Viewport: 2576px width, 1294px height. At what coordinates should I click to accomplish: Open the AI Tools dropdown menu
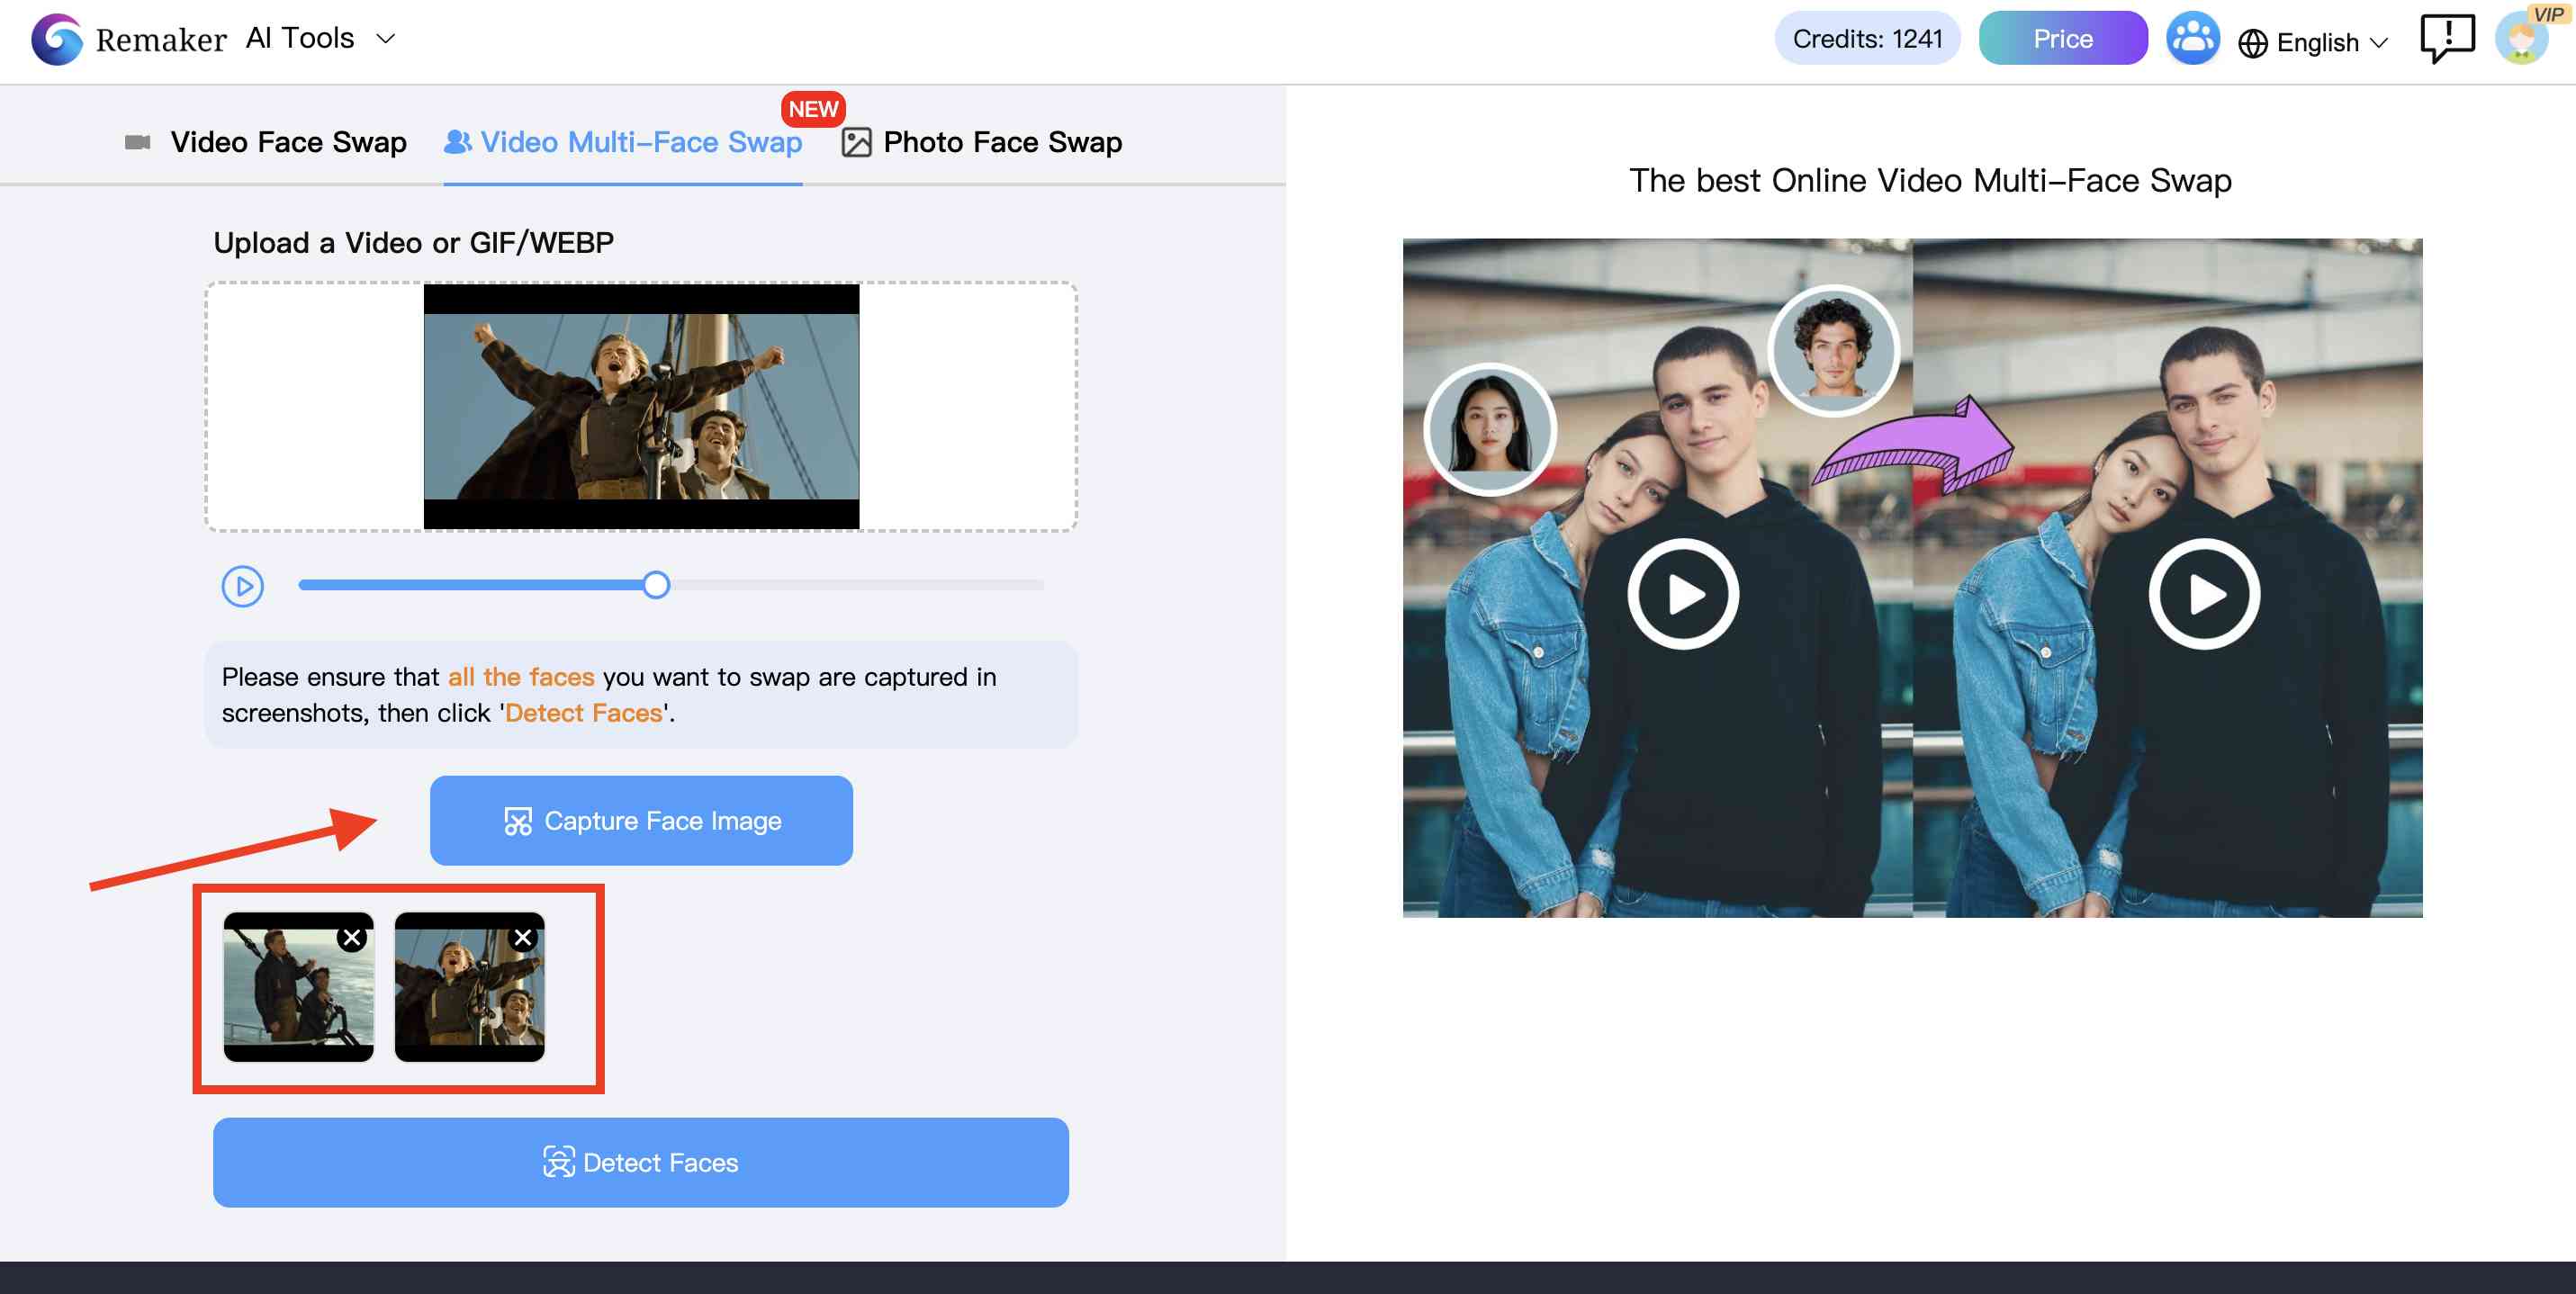[320, 38]
